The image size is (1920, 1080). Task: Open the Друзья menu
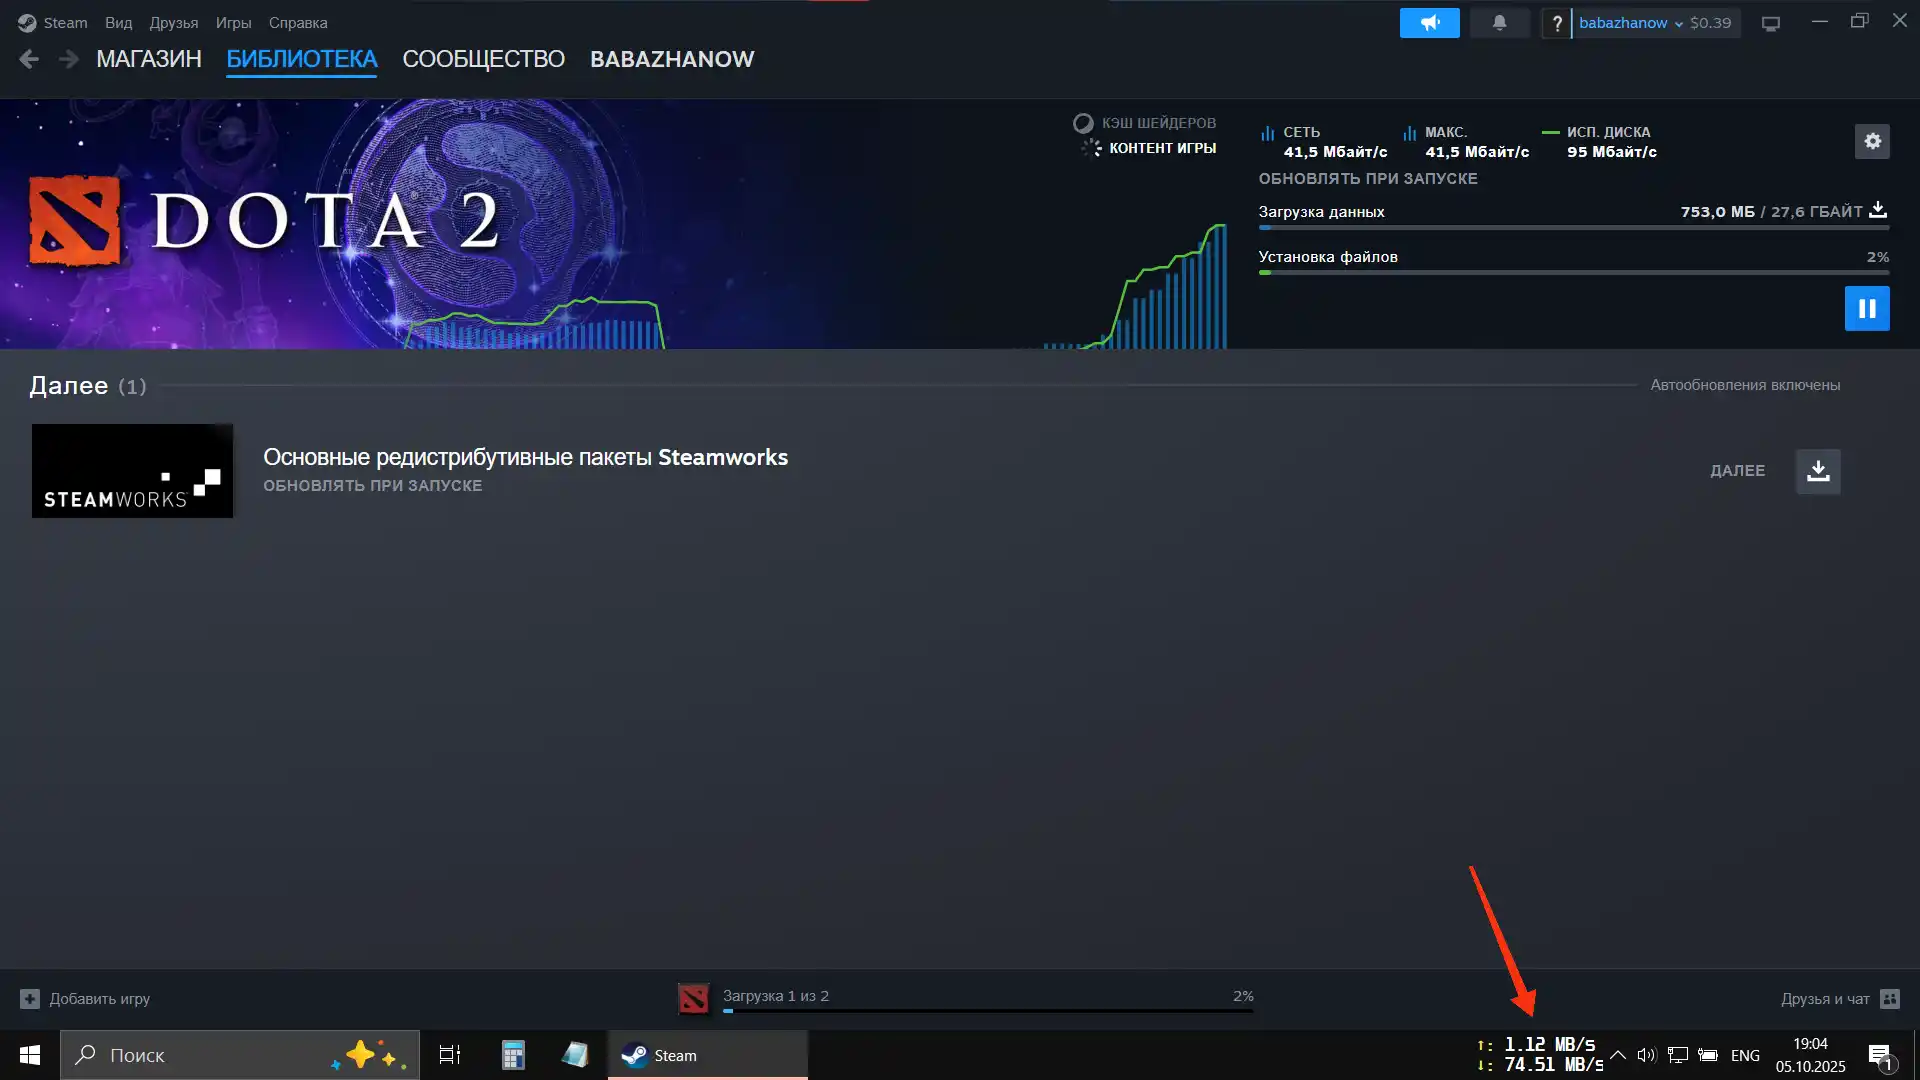click(x=174, y=22)
